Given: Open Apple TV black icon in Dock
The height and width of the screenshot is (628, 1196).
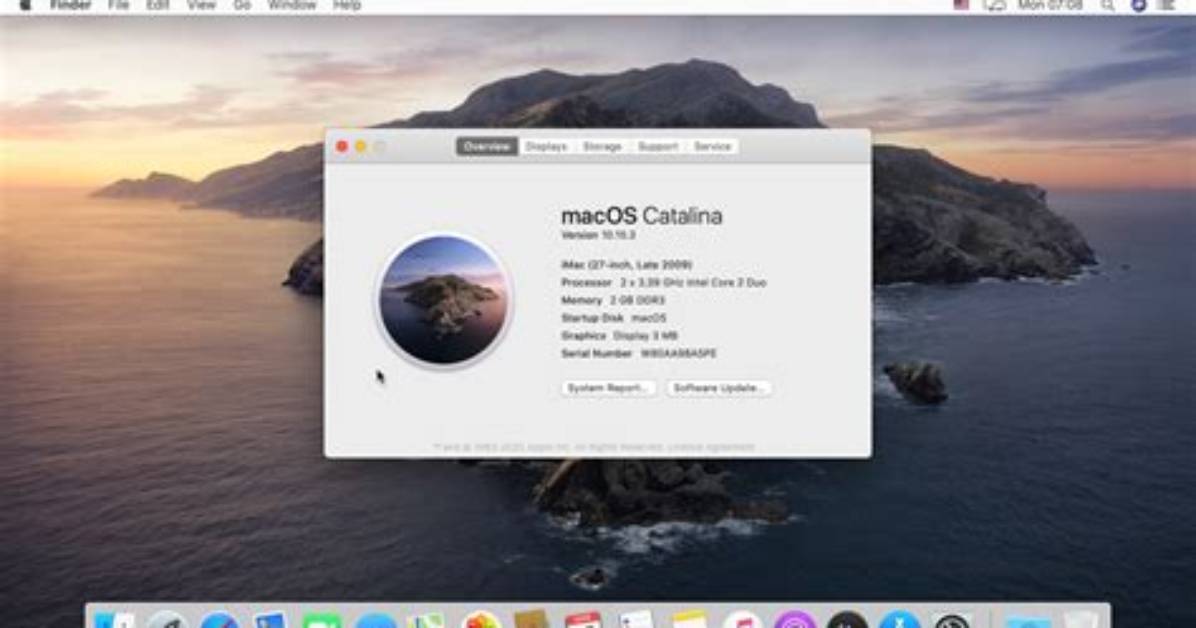Looking at the screenshot, I should (847, 620).
